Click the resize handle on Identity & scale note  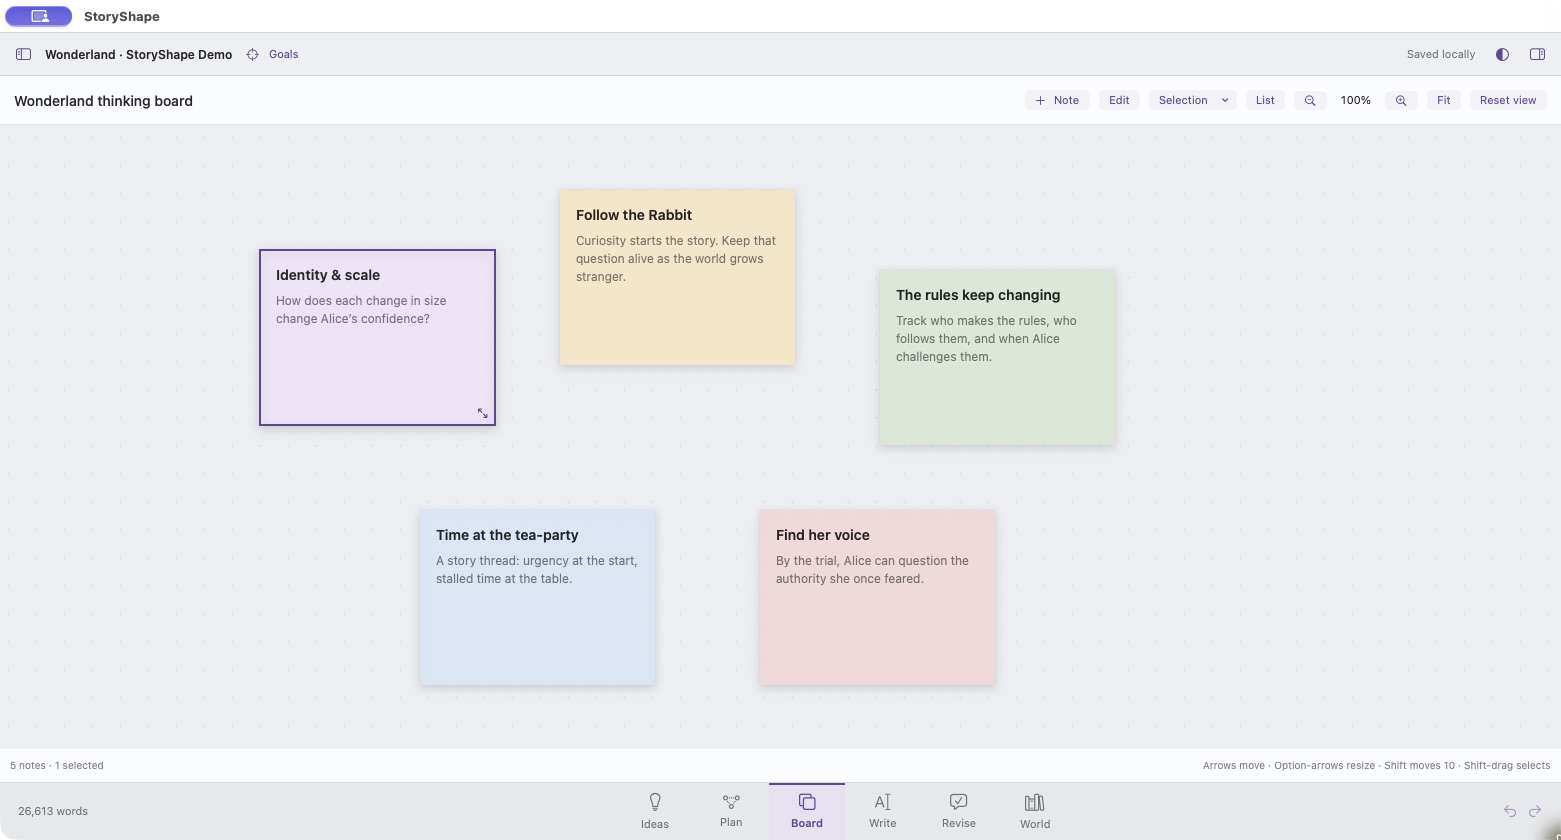[x=483, y=413]
